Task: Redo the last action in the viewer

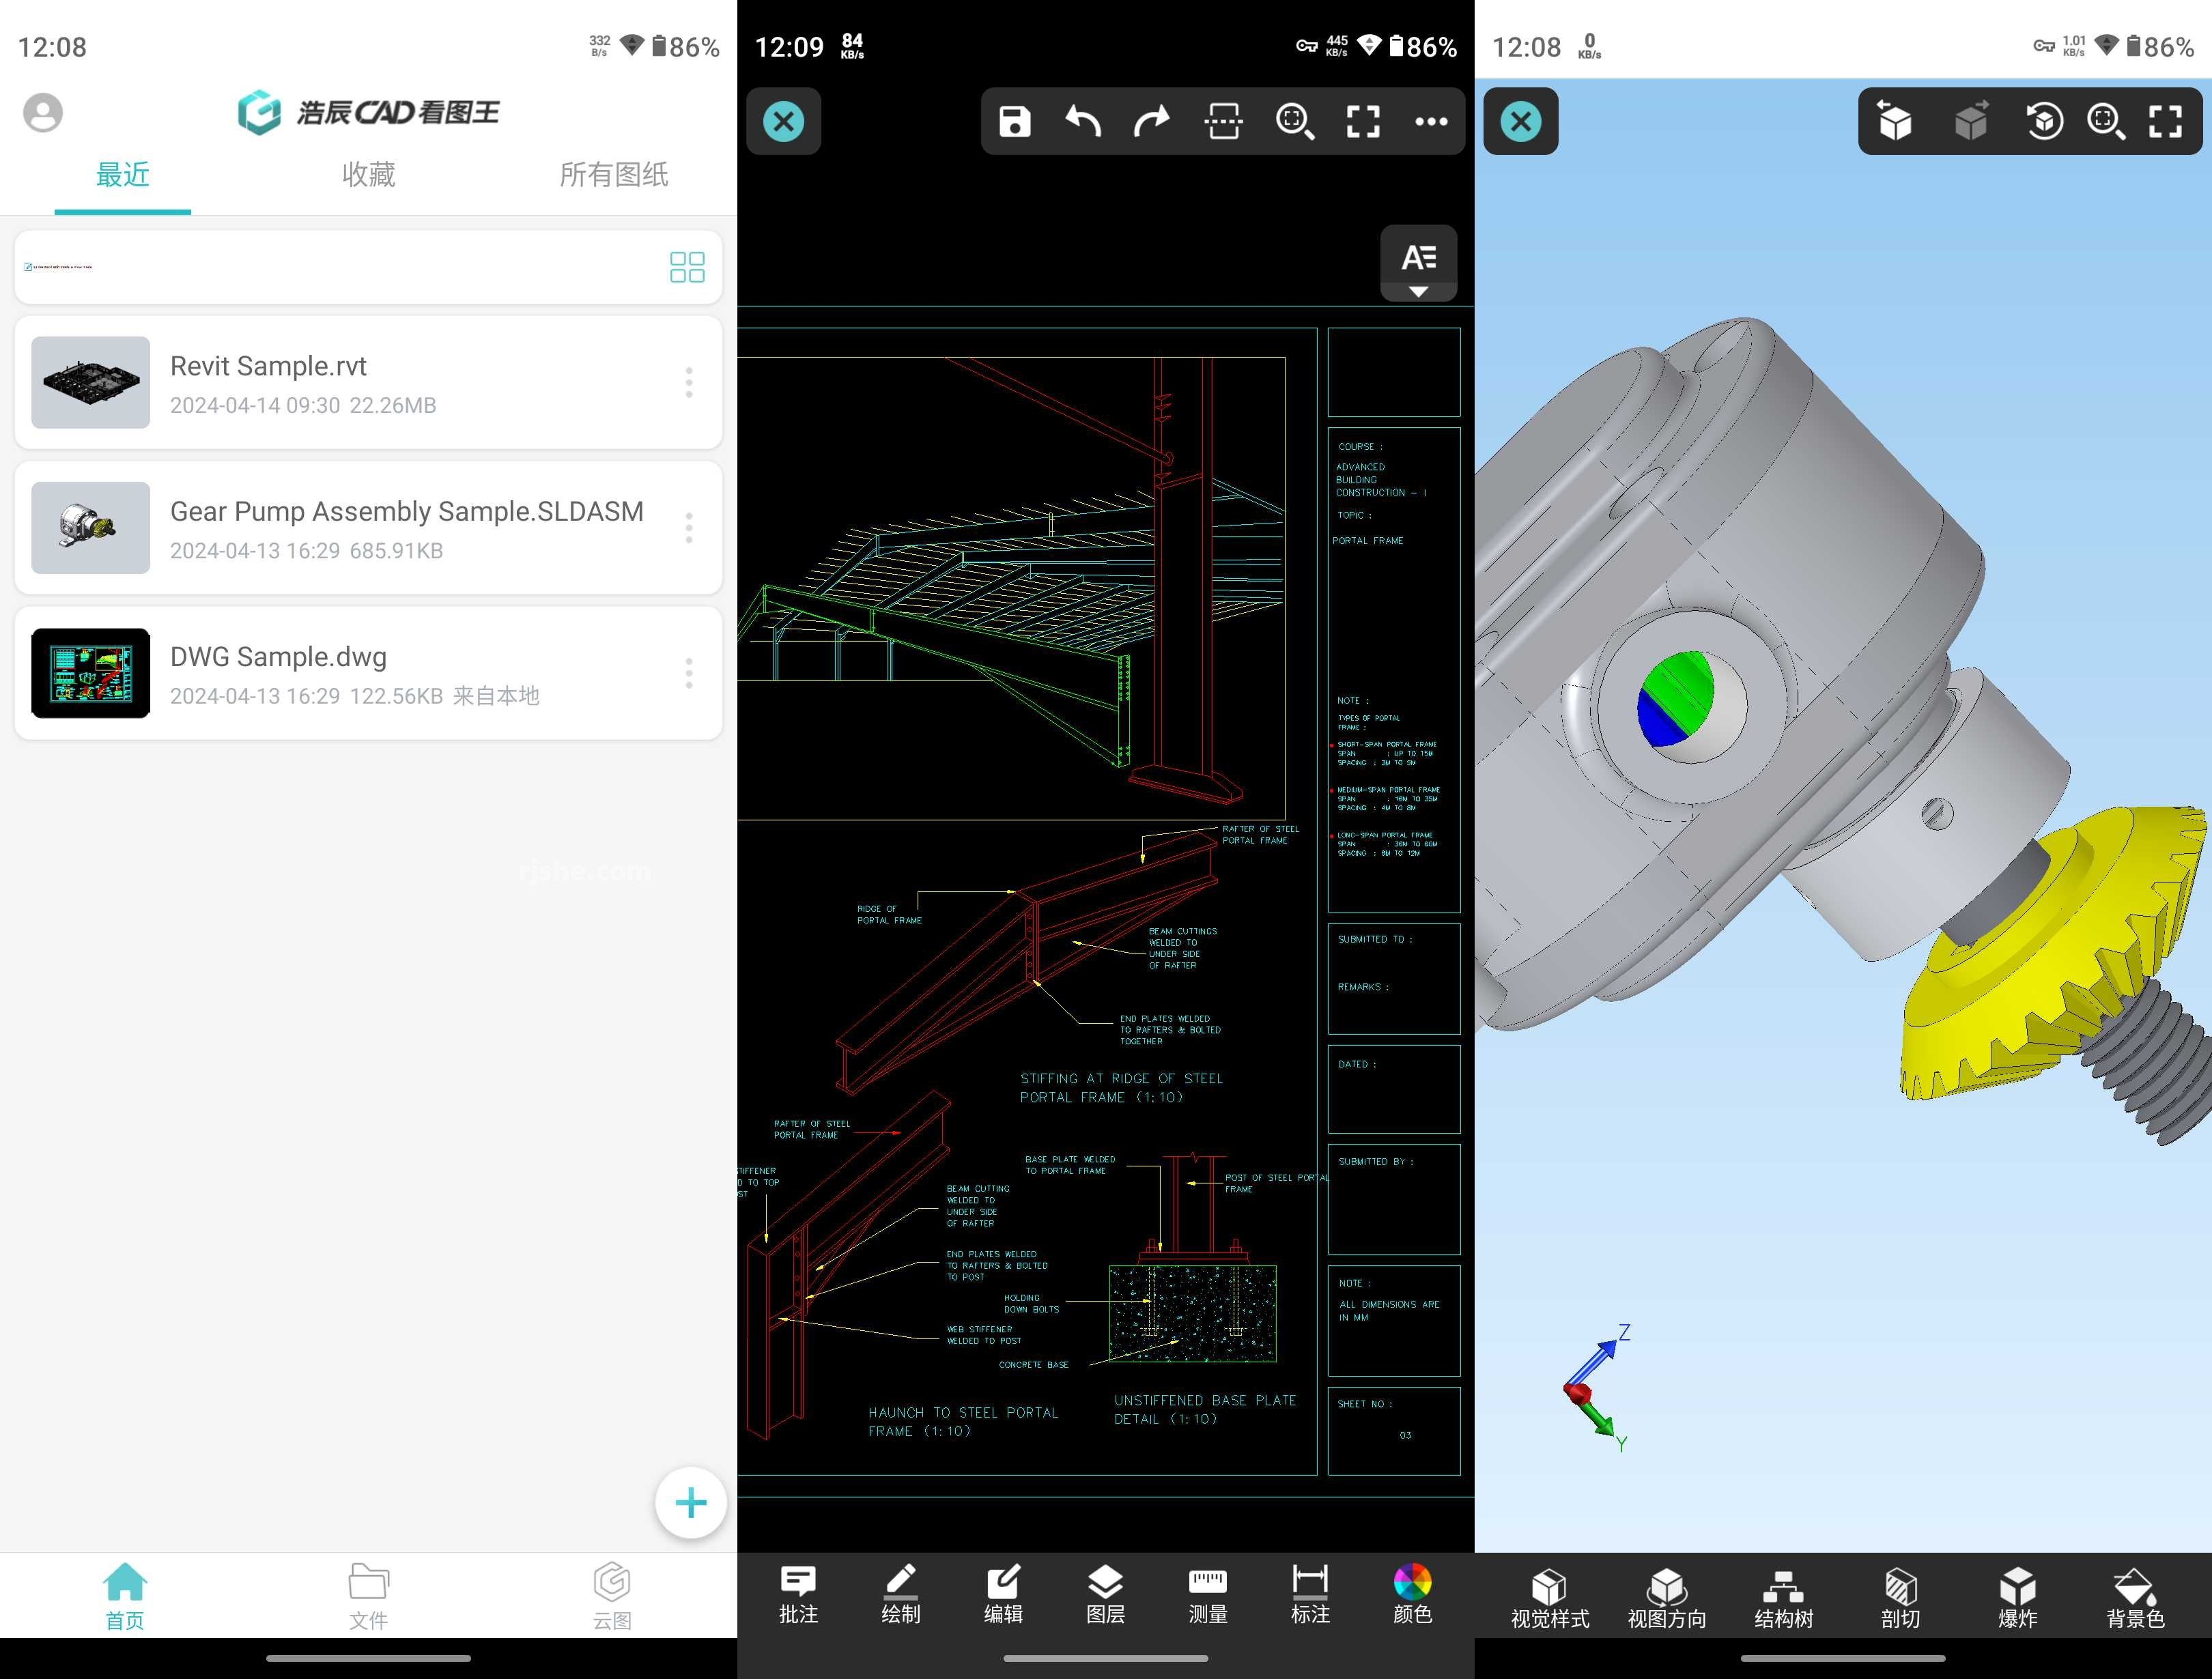Action: tap(1152, 121)
